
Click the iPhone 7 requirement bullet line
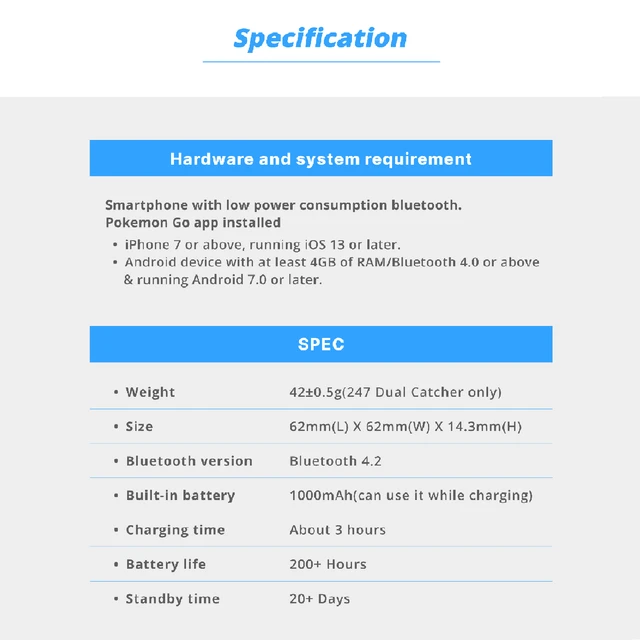coord(262,244)
